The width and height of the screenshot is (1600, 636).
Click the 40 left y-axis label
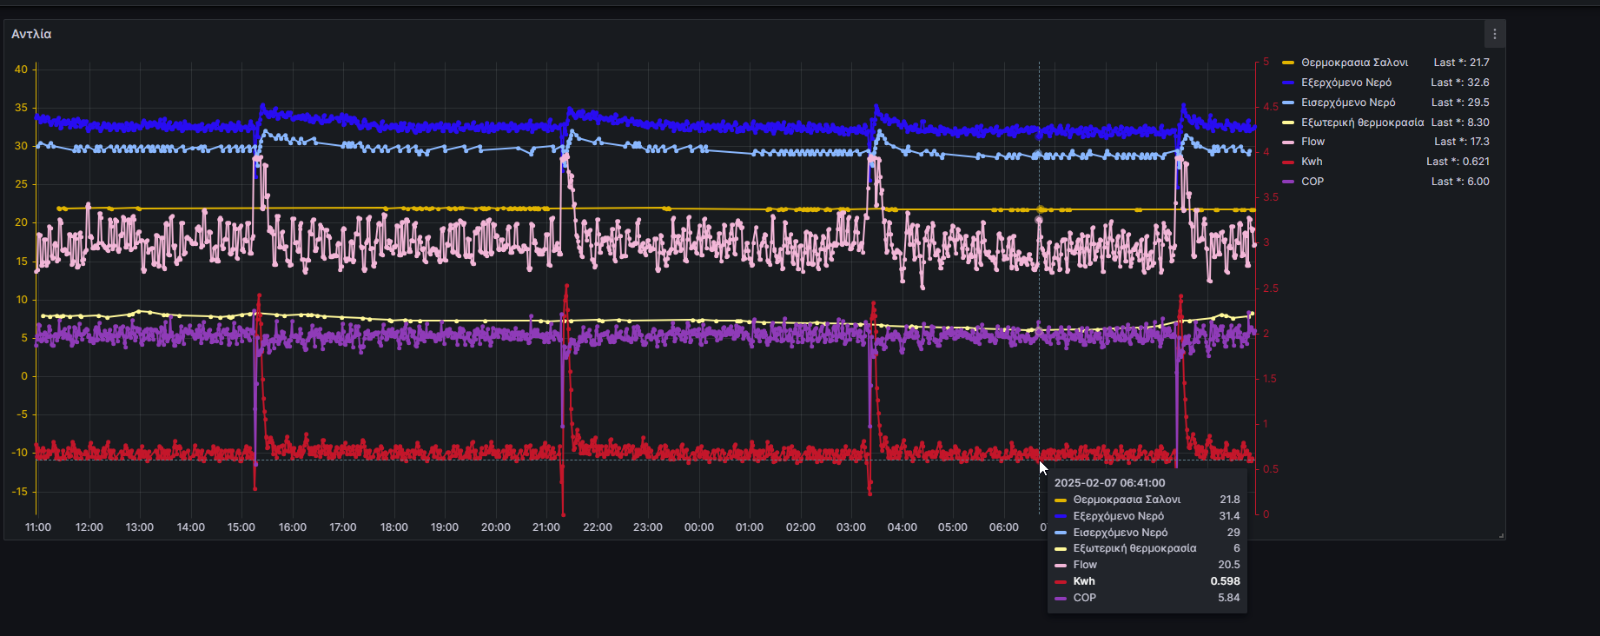[x=21, y=69]
